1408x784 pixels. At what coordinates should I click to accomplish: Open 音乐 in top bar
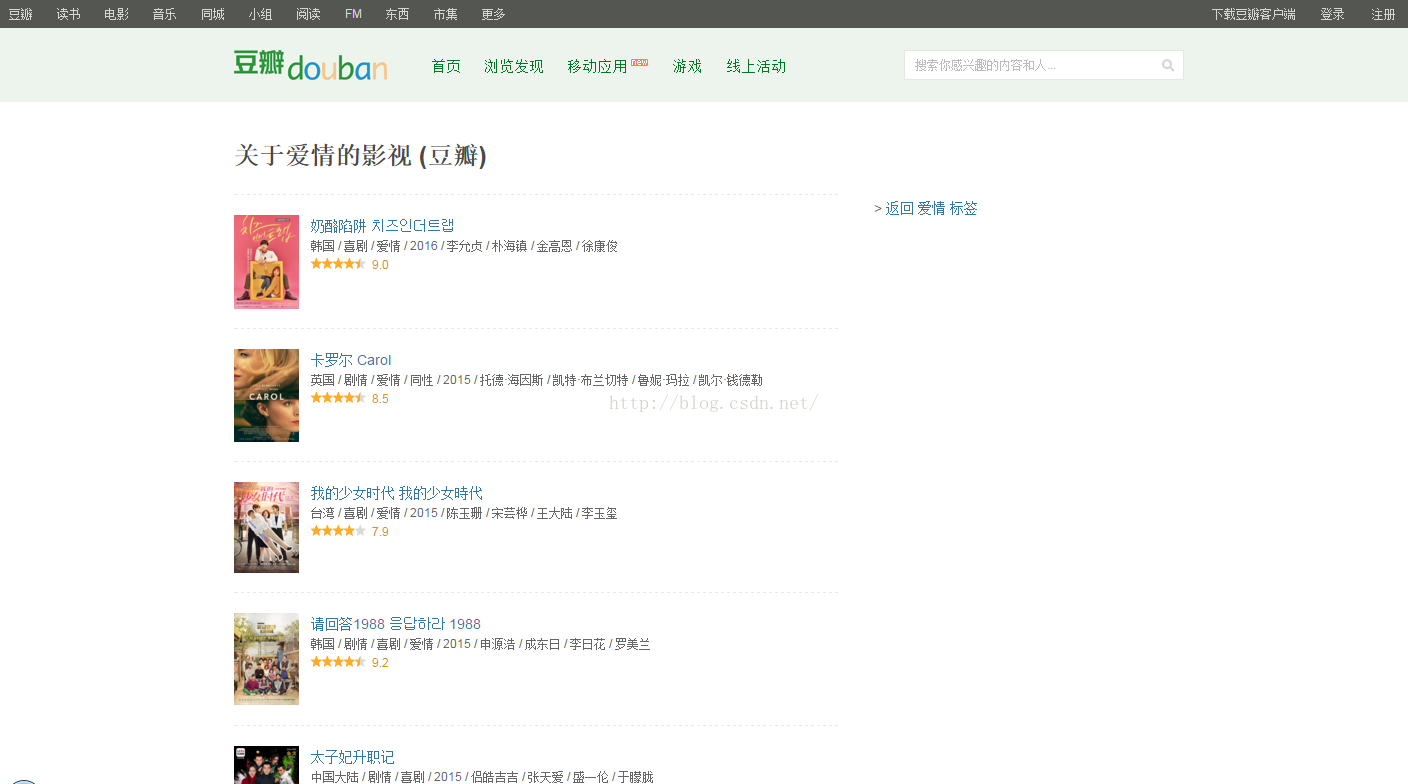(164, 14)
